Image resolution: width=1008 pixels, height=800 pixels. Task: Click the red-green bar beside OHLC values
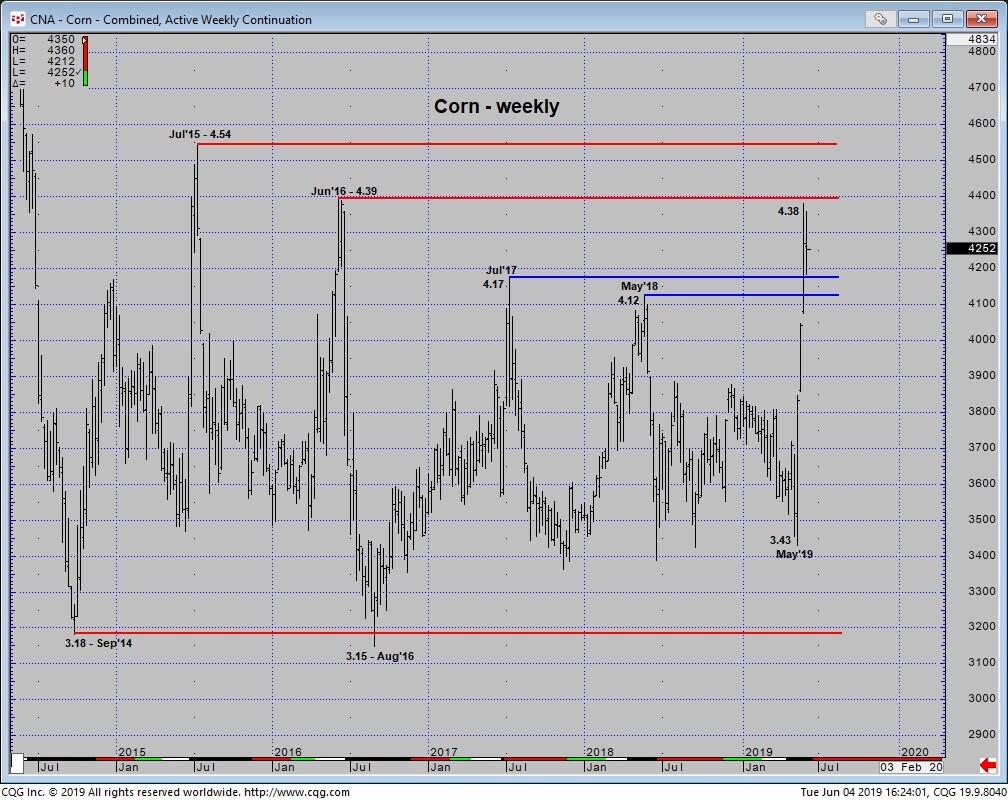(85, 60)
